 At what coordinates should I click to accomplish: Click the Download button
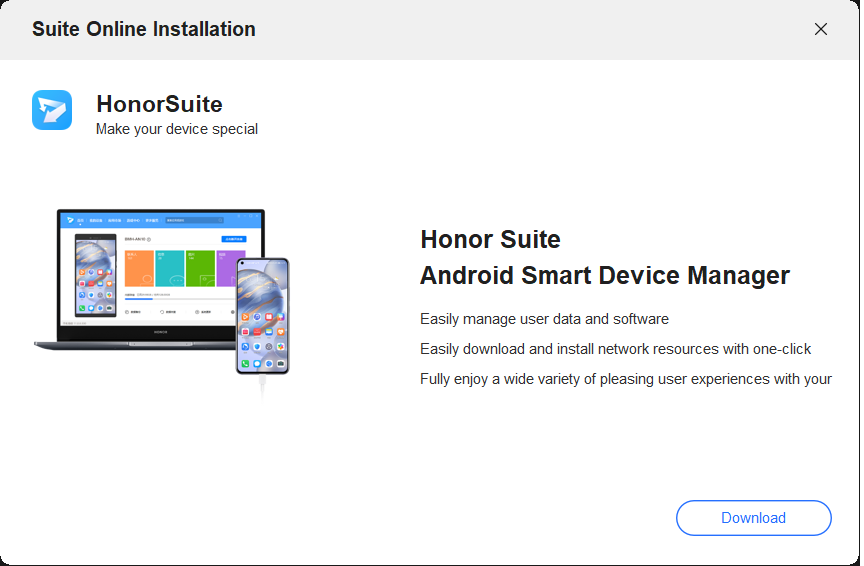(x=753, y=518)
